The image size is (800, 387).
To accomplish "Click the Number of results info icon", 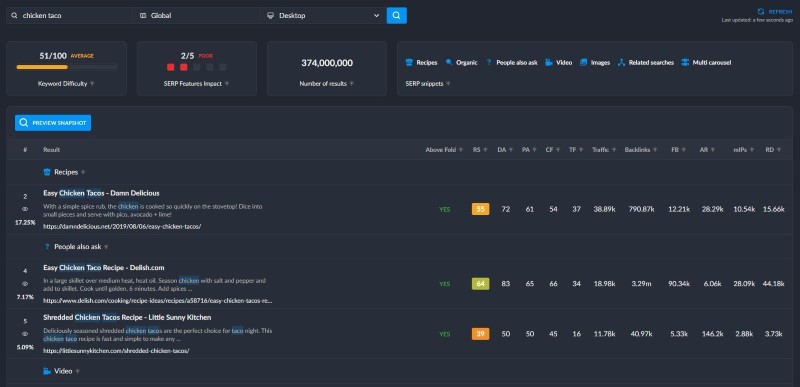I will click(x=352, y=84).
